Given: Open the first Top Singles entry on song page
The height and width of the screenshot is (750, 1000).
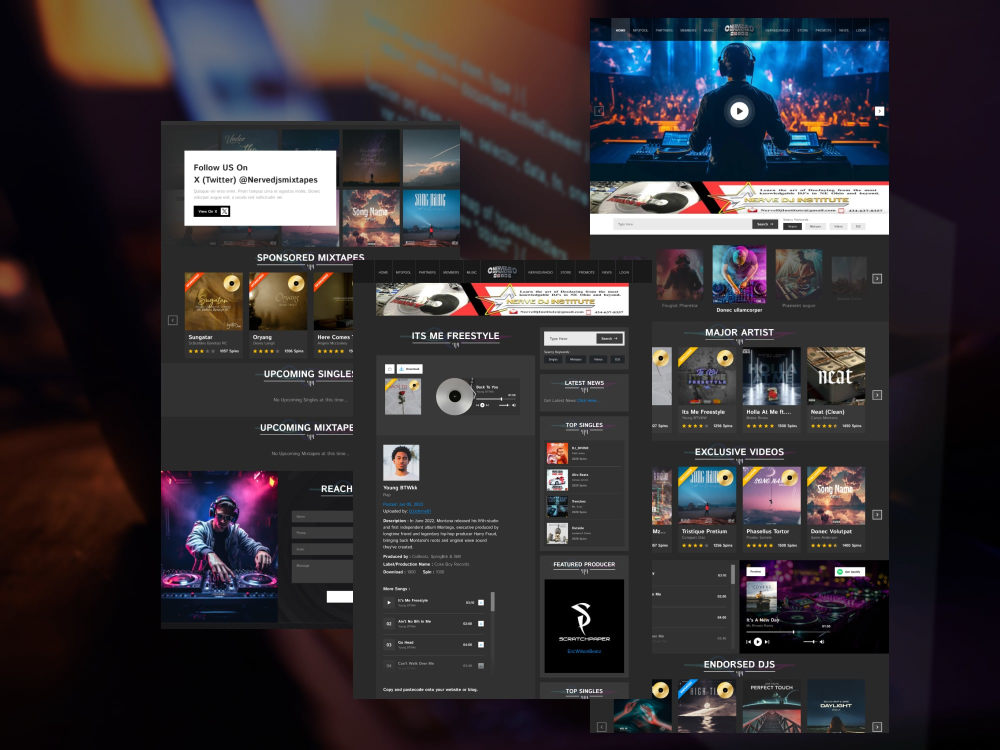Looking at the screenshot, I should (584, 453).
